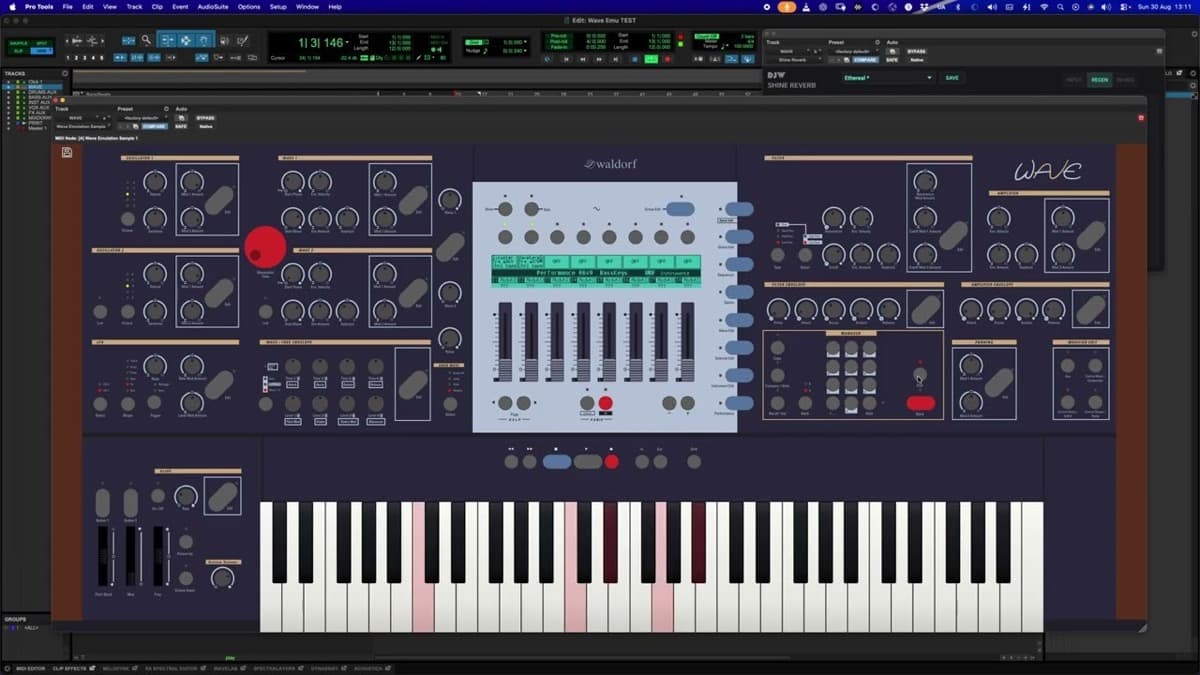Select the Grabber hand tool
The width and height of the screenshot is (1200, 675).
pos(204,41)
